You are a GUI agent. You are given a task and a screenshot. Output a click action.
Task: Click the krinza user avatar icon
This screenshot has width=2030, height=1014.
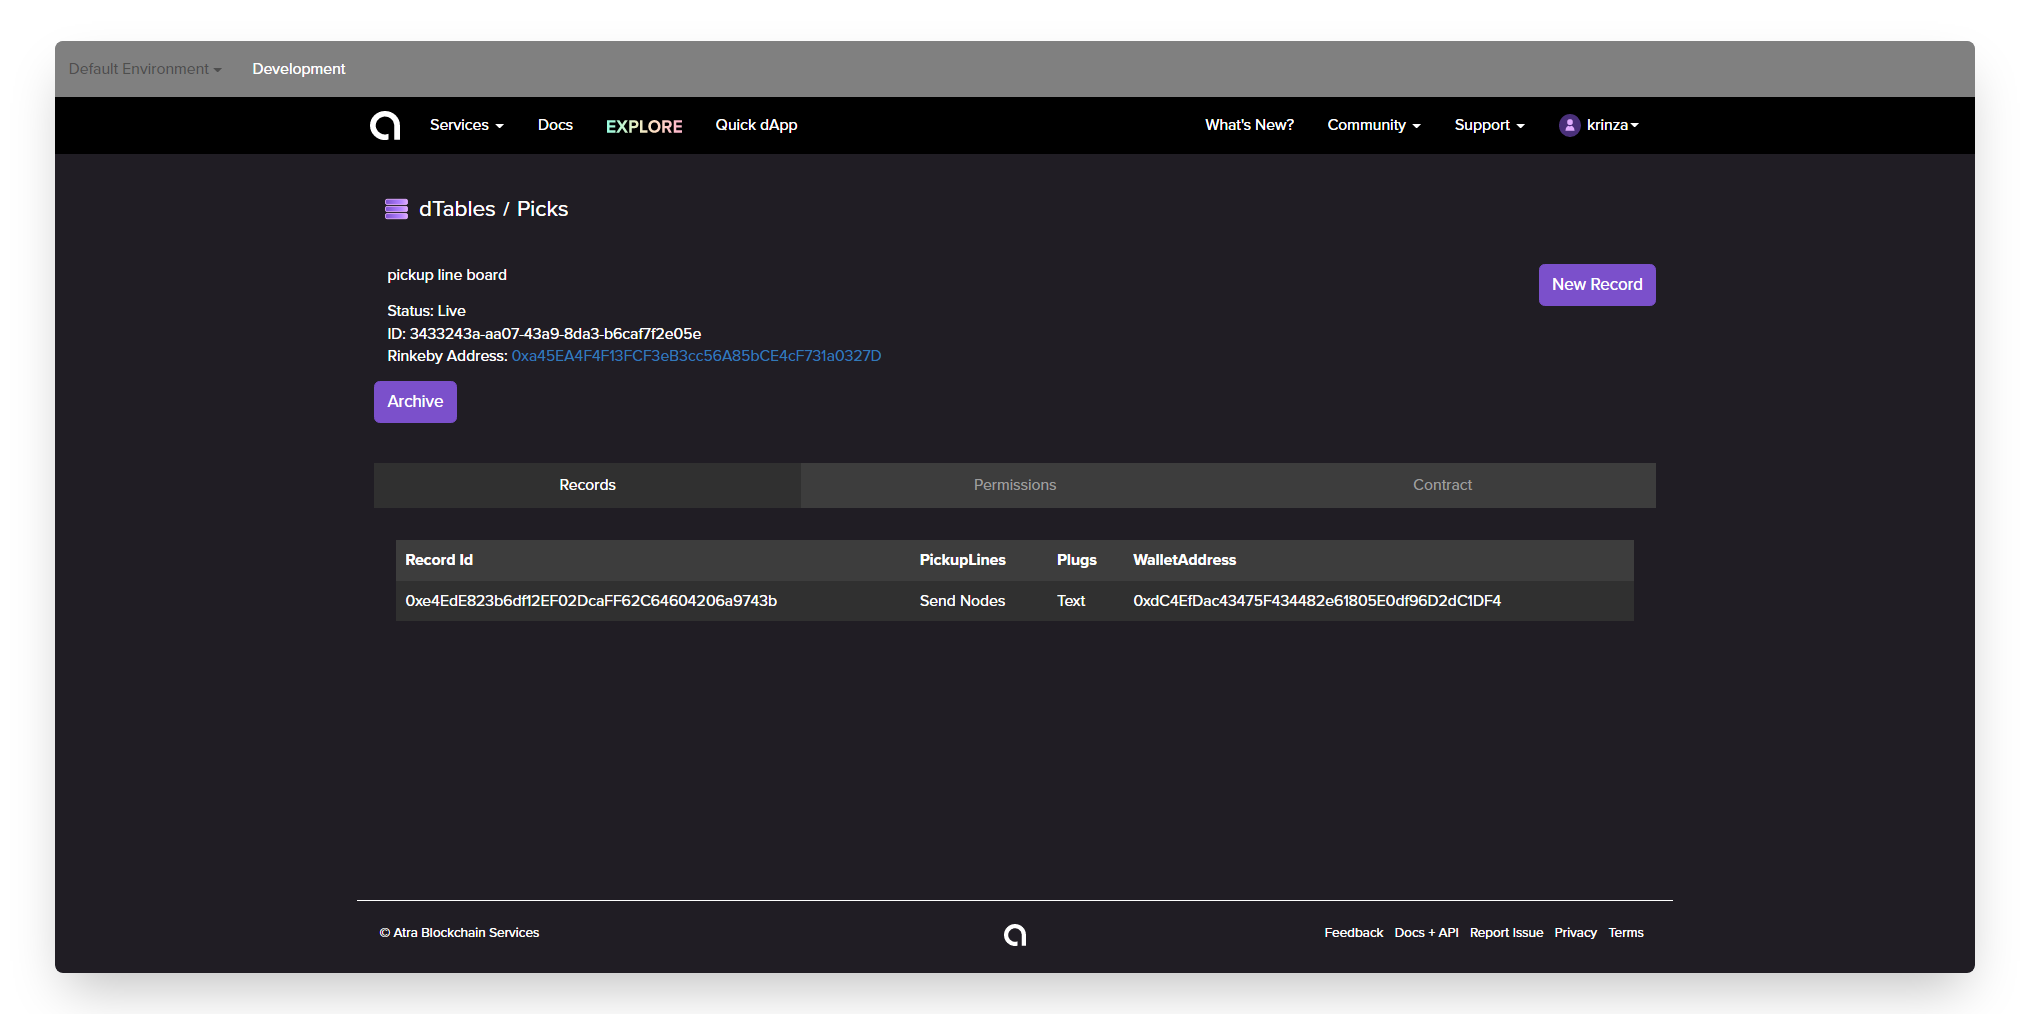[x=1569, y=125]
